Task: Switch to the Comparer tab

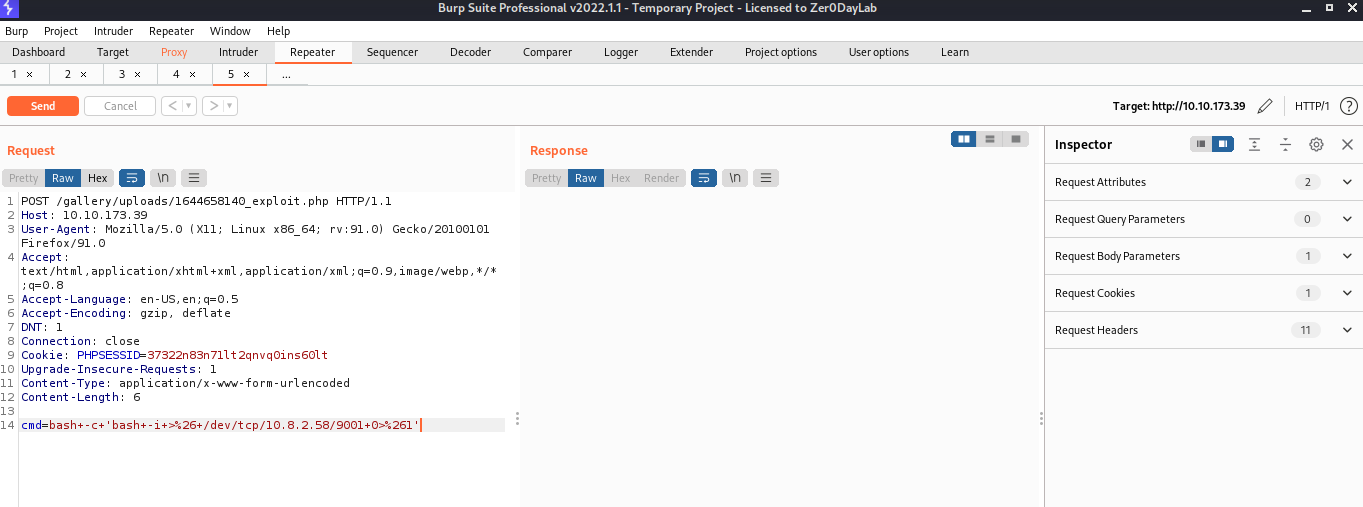Action: 547,52
